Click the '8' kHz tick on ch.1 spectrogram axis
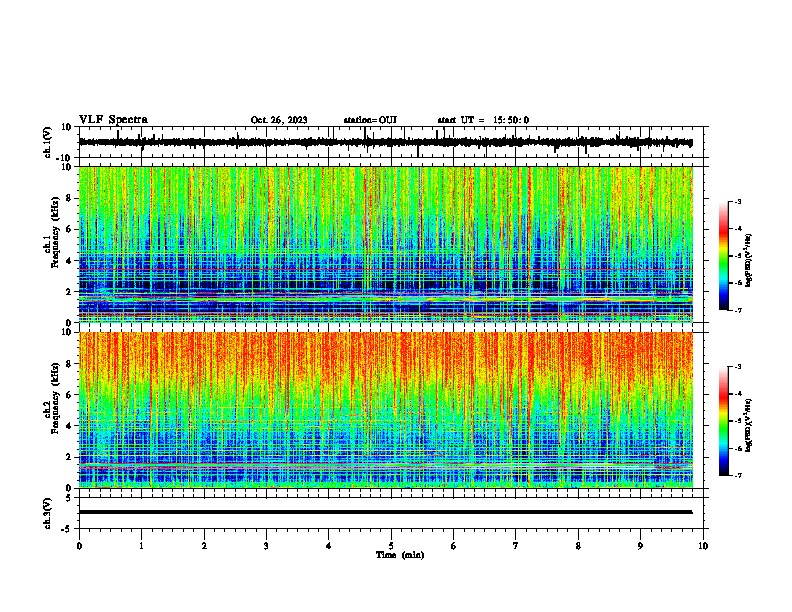The image size is (792, 612). [x=70, y=198]
